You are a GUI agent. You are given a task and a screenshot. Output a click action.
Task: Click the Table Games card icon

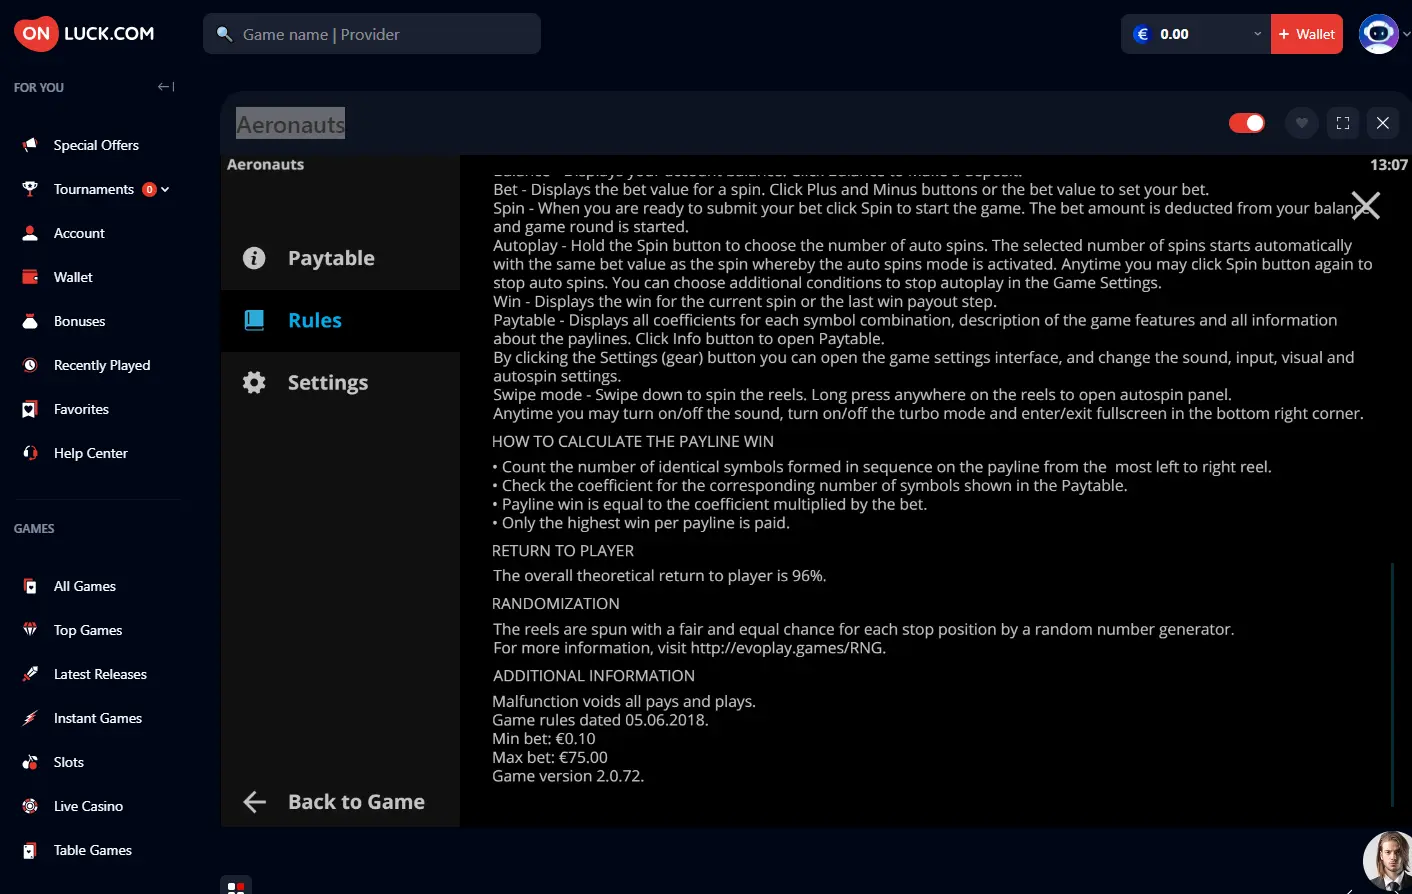pyautogui.click(x=30, y=850)
